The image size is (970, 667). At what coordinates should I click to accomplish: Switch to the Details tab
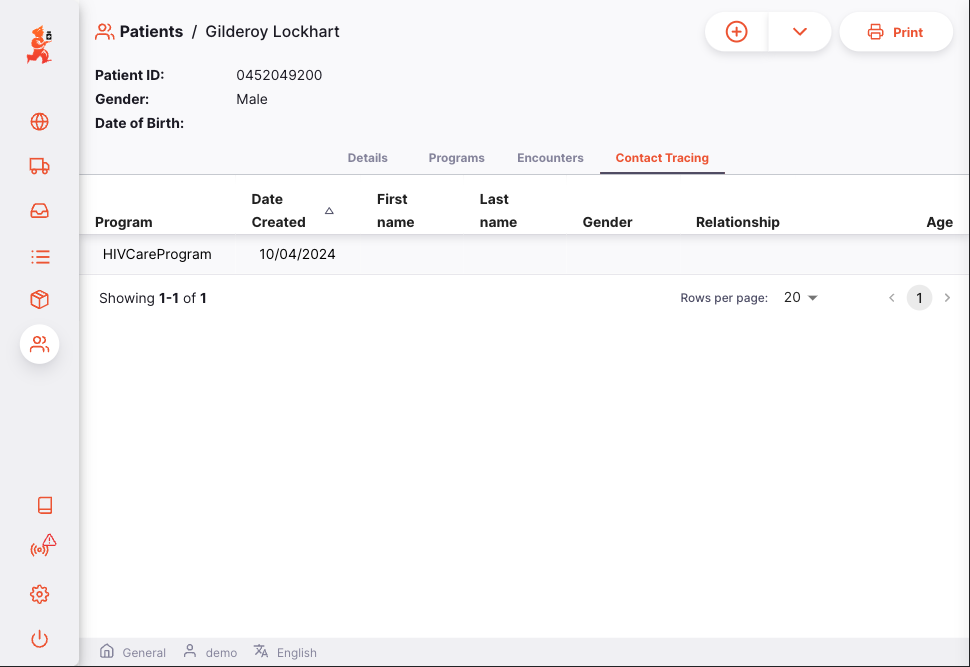click(x=367, y=158)
